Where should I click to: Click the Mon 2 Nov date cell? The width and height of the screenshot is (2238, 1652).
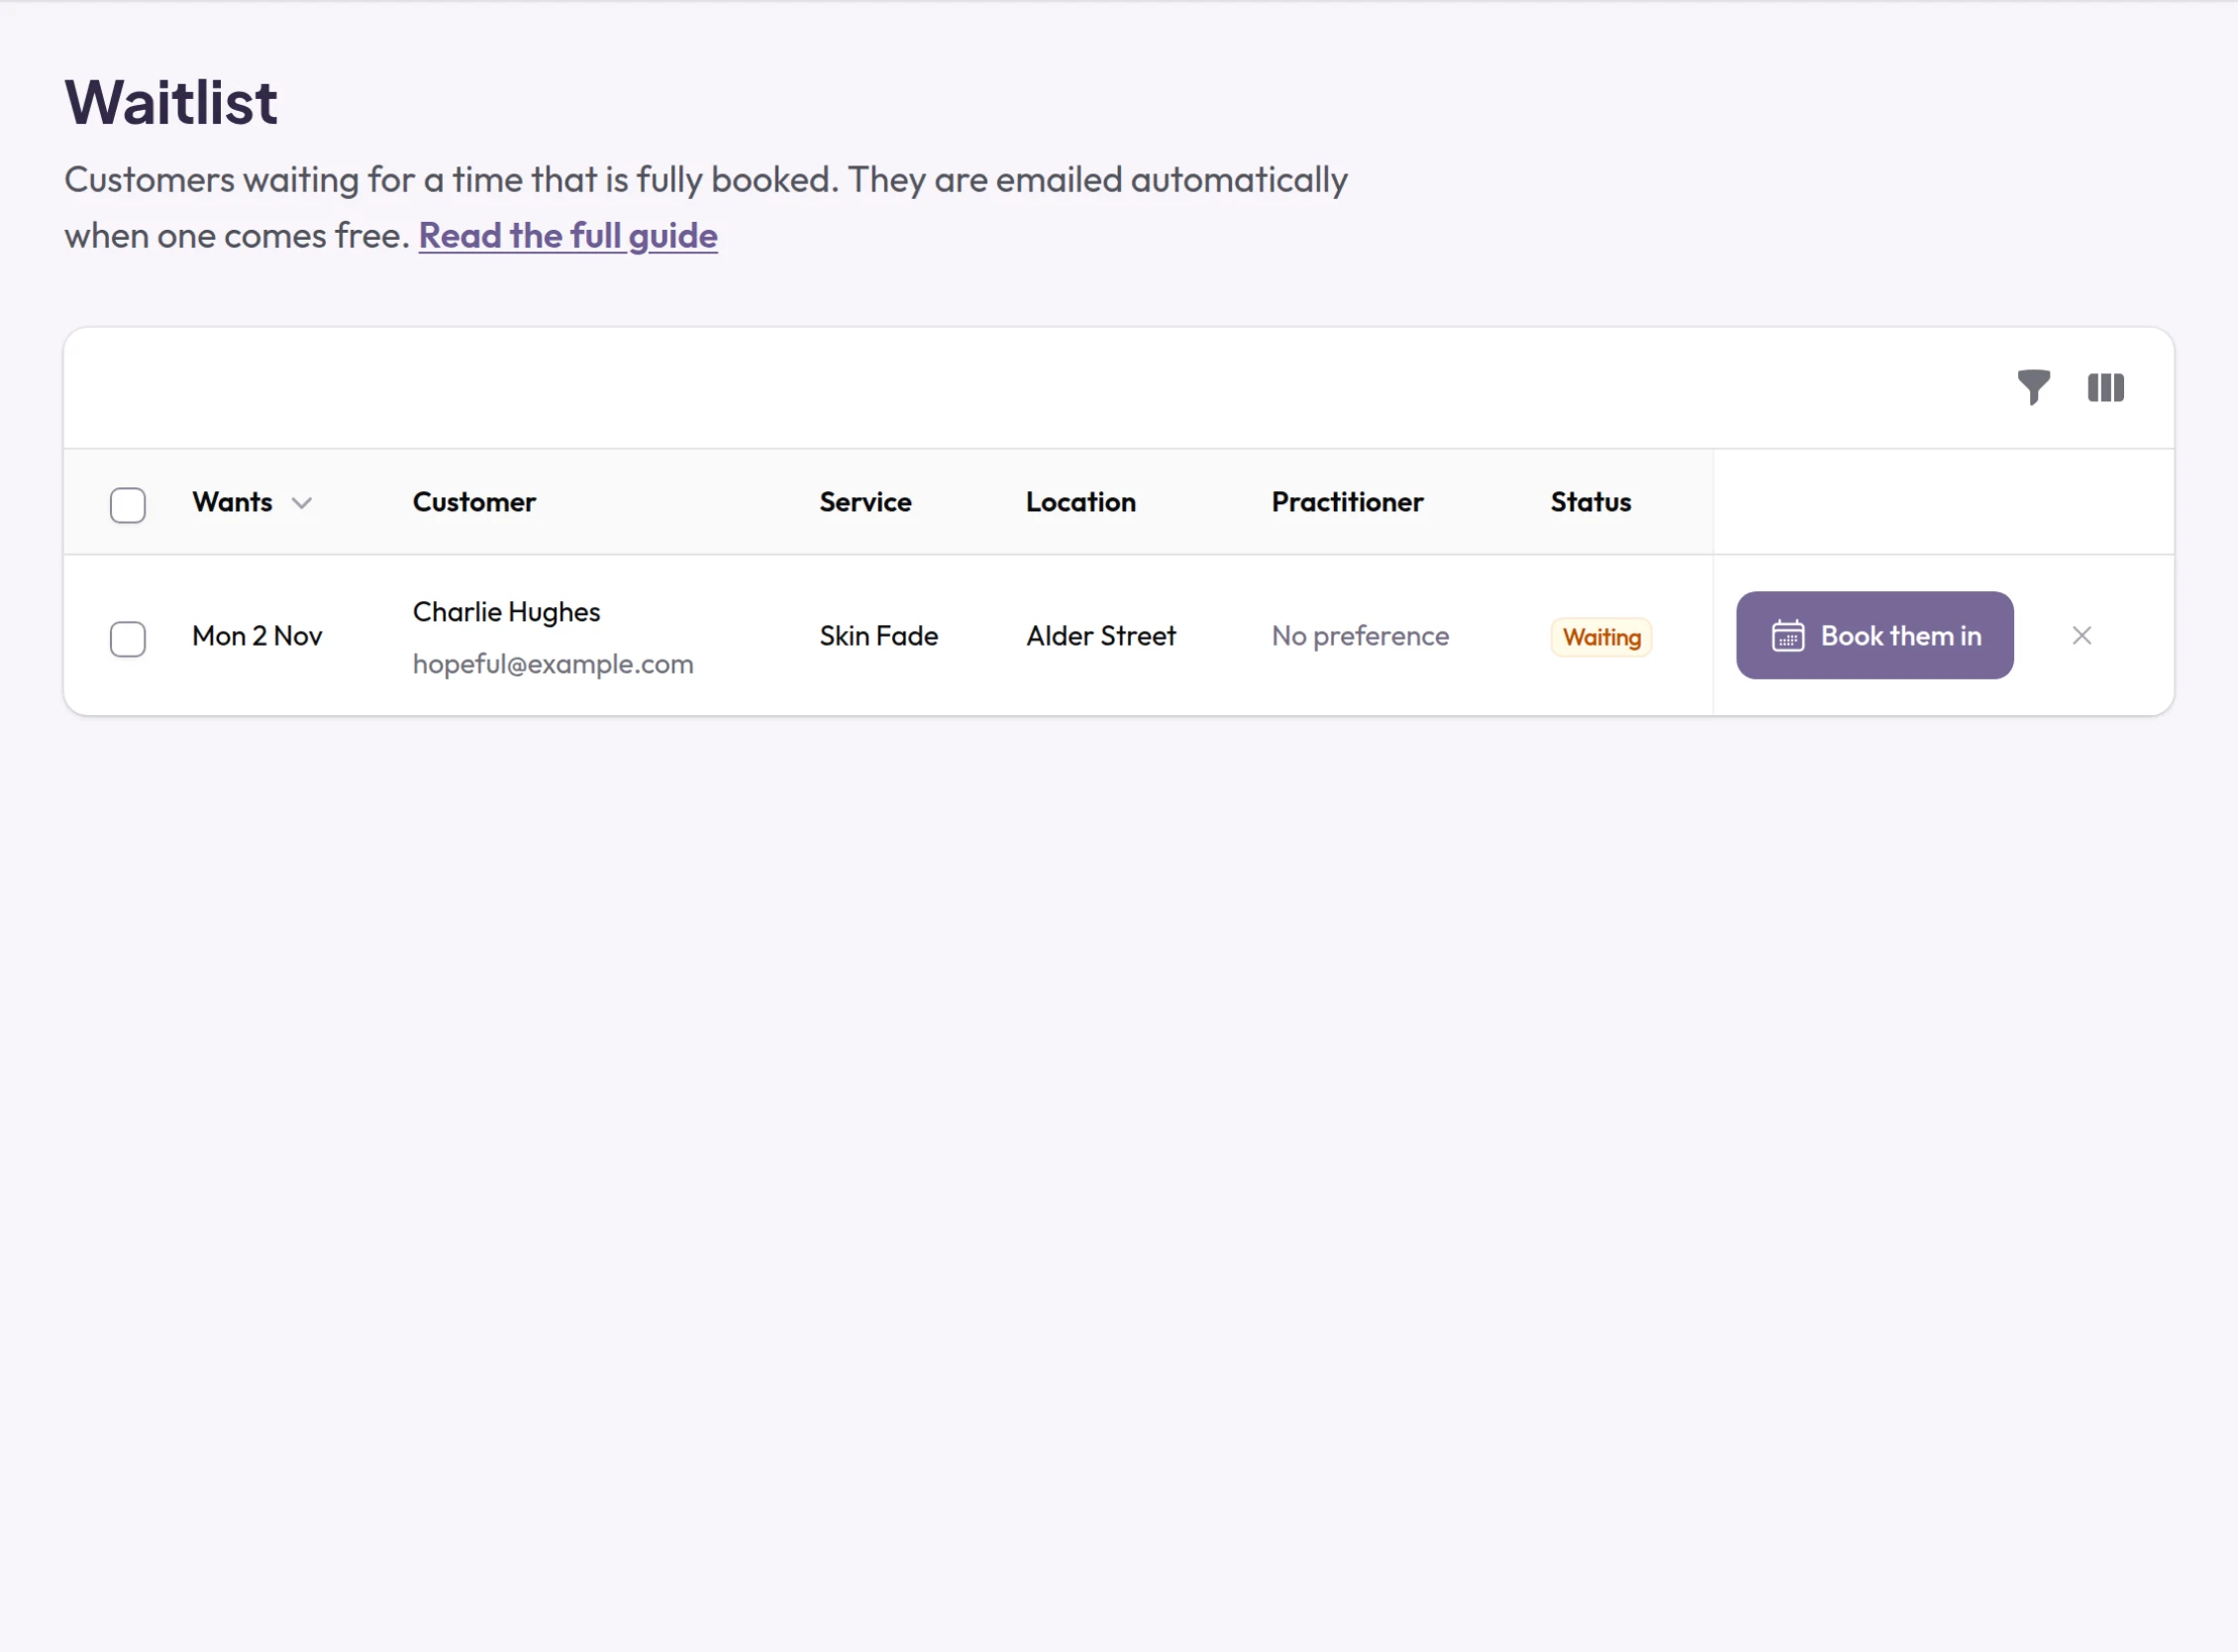tap(257, 636)
